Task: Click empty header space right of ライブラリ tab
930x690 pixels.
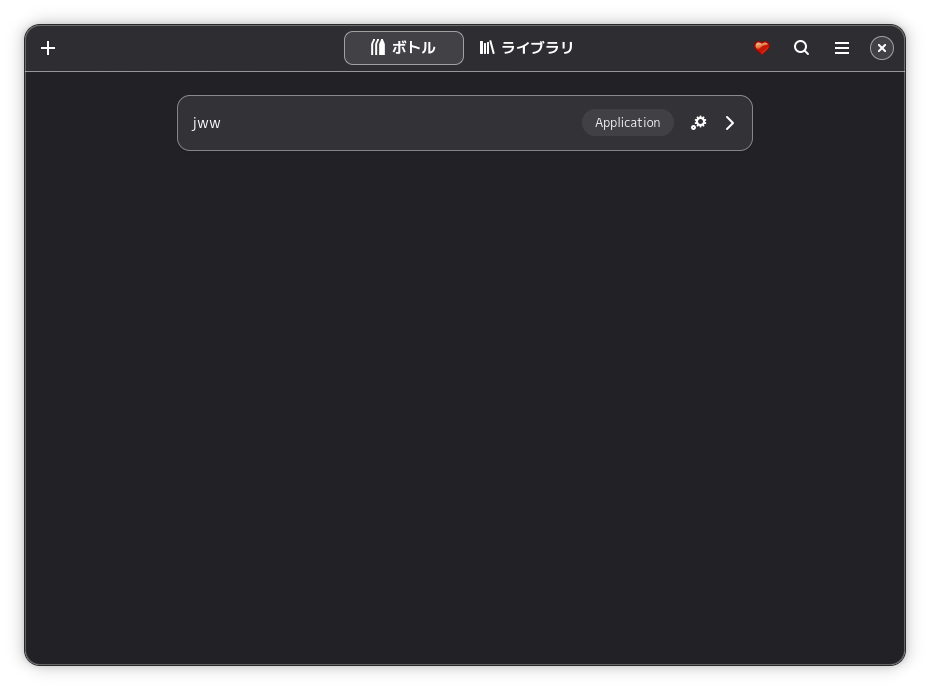Action: pyautogui.click(x=660, y=48)
